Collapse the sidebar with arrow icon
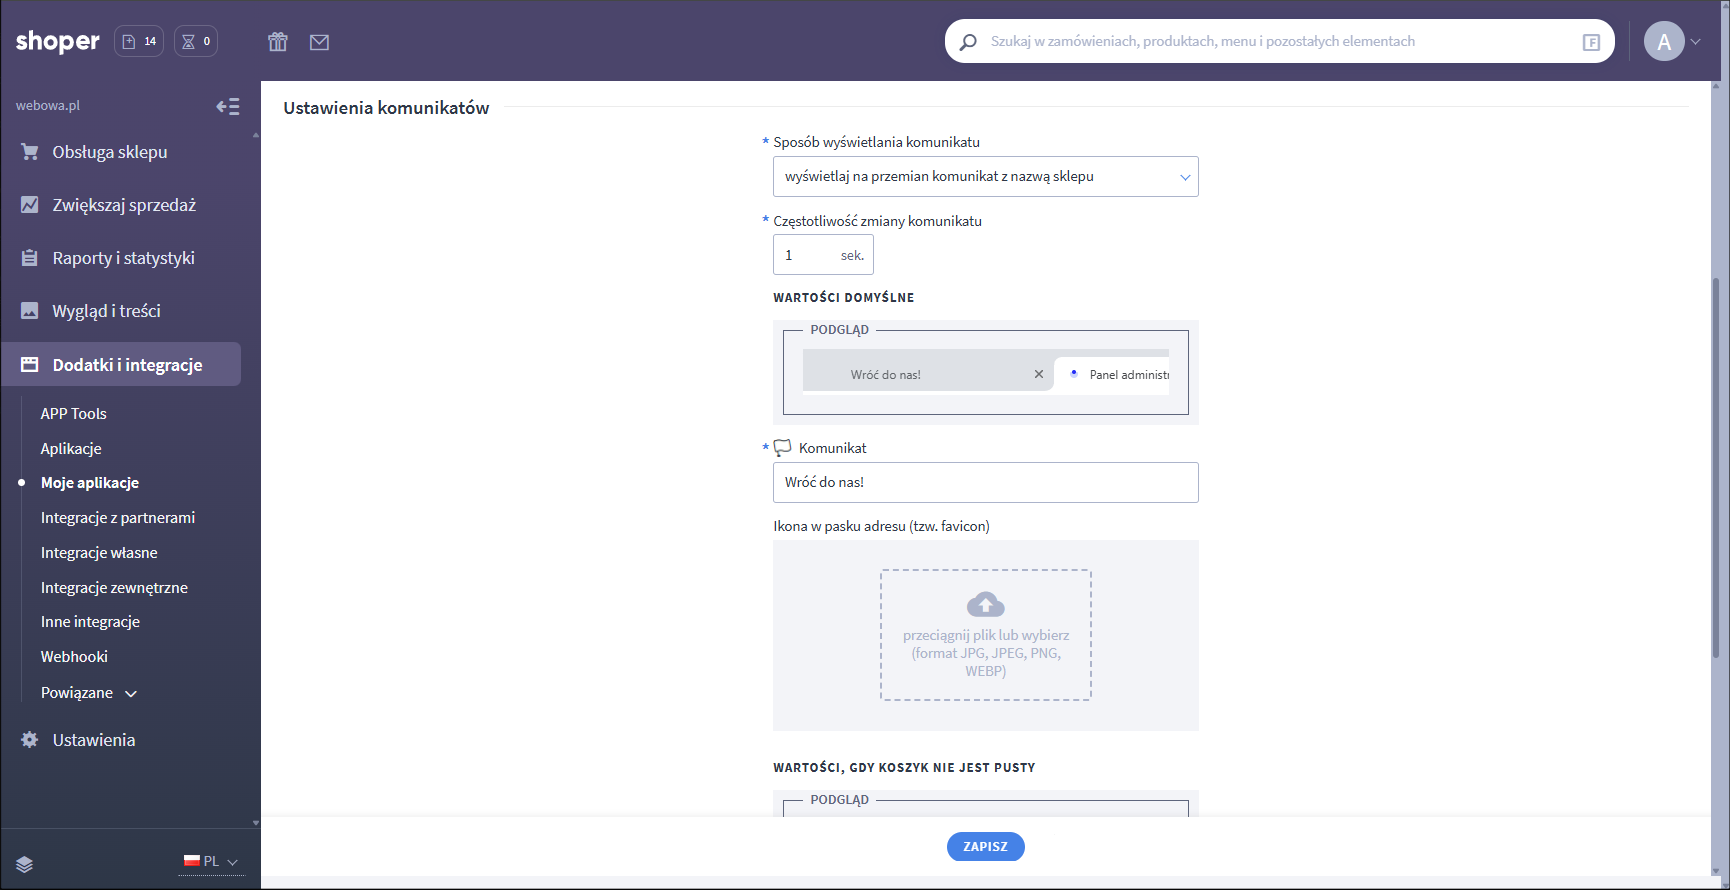The width and height of the screenshot is (1730, 890). pyautogui.click(x=228, y=107)
